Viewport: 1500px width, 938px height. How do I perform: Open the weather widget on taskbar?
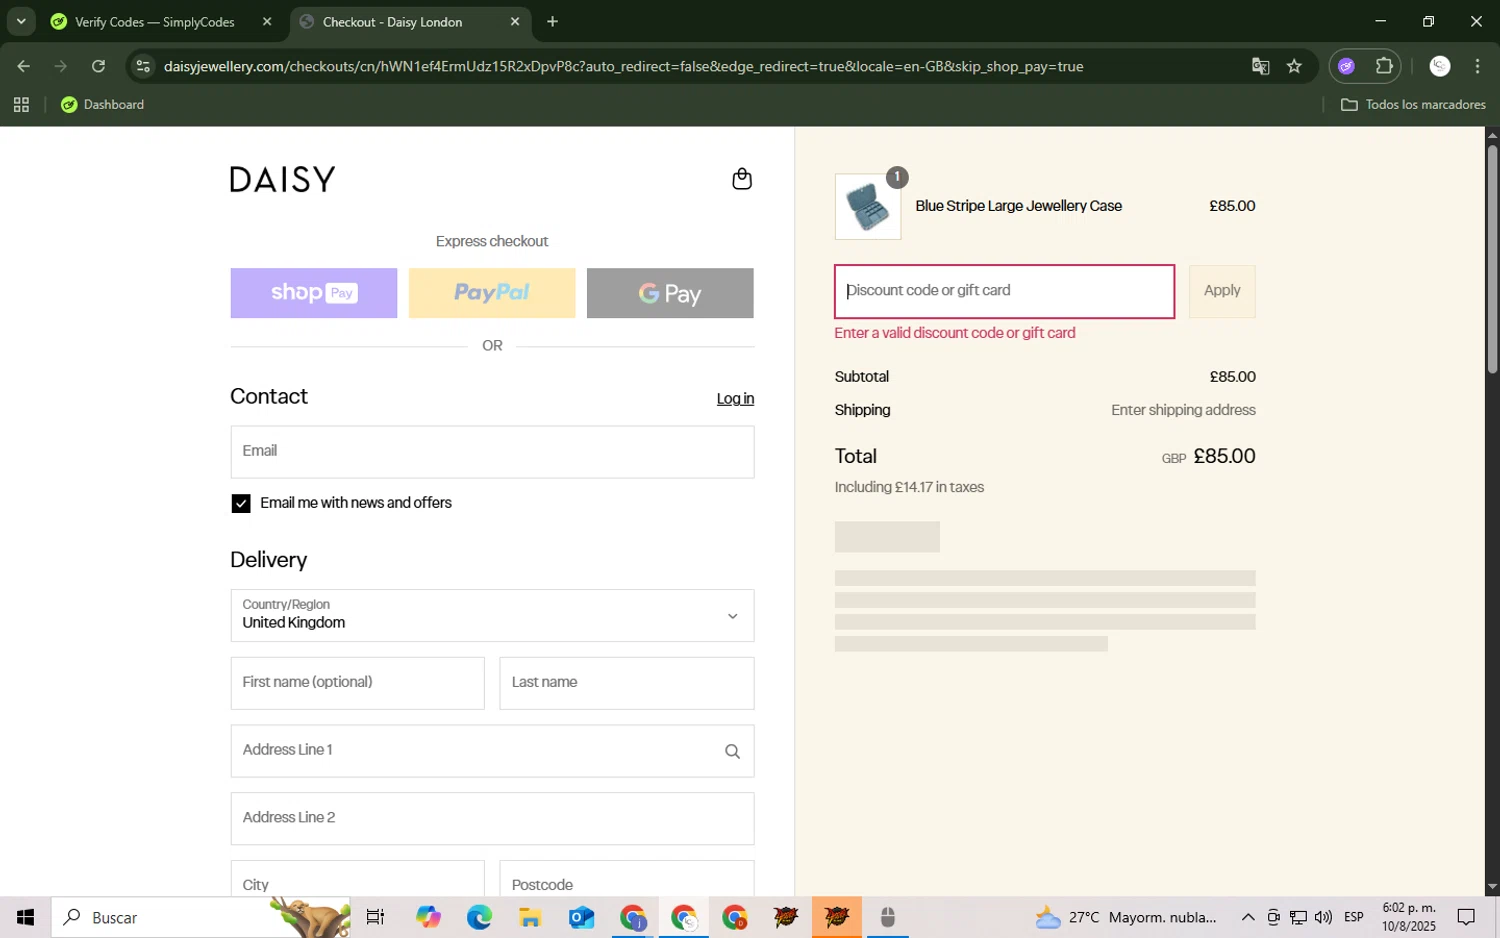click(x=1125, y=917)
